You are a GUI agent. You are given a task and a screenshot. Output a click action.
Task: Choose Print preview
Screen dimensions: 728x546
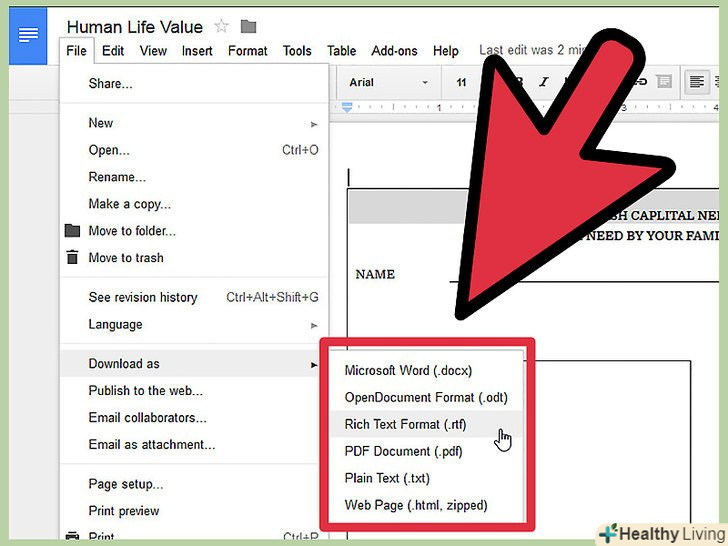(x=194, y=511)
